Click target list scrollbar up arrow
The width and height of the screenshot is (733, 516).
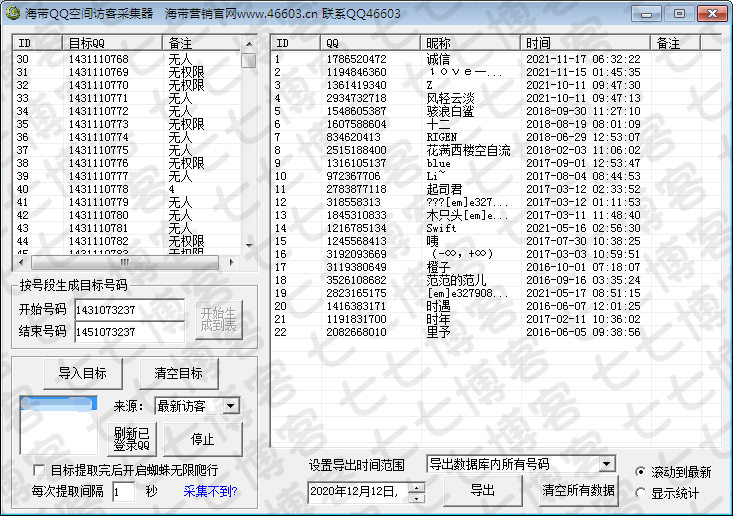click(249, 44)
